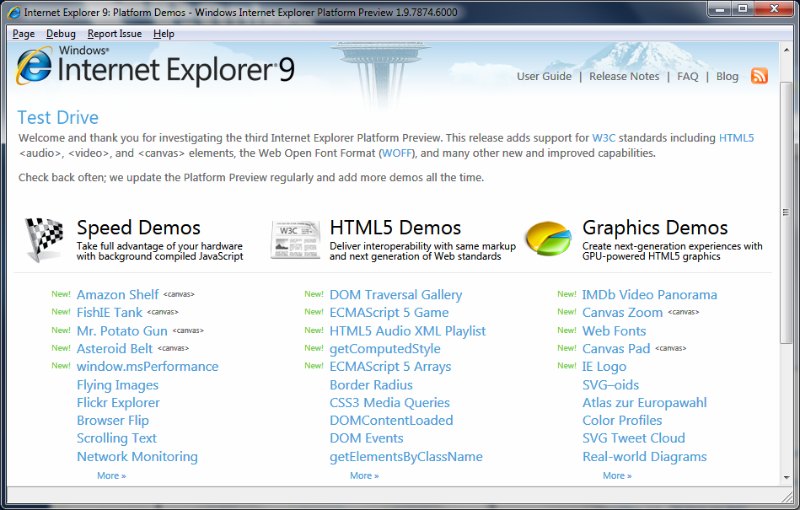Screen dimensions: 800x510
Task: Click the scrollbar down arrow
Action: coord(786,478)
